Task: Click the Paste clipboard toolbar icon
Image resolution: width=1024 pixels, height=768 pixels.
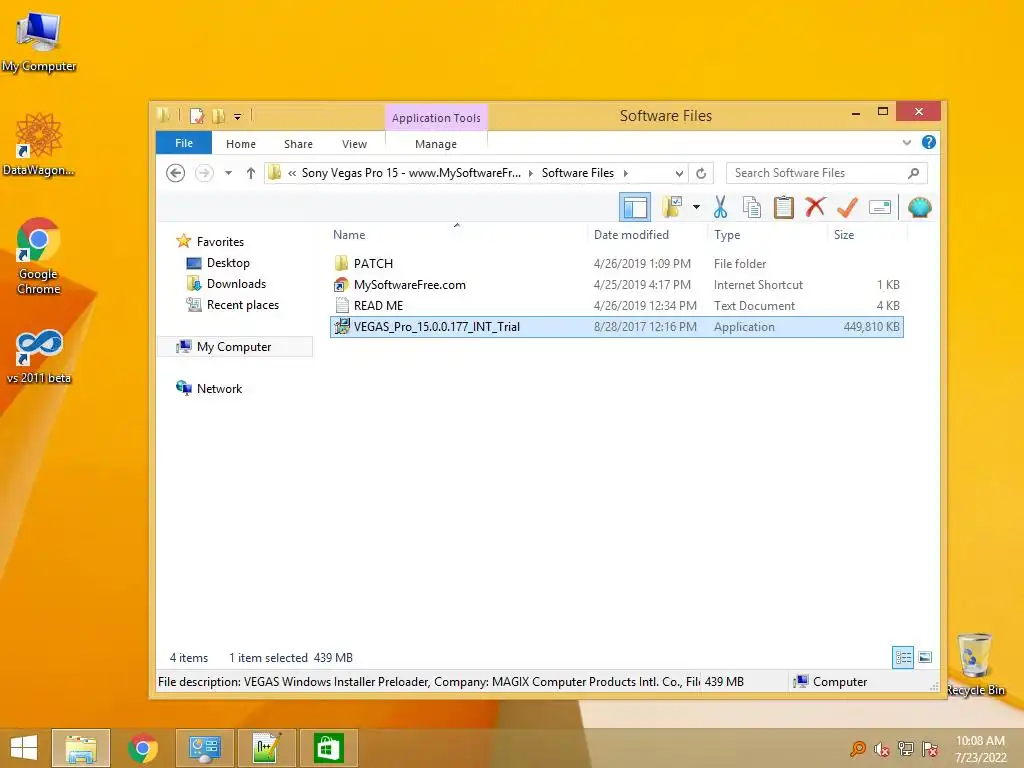Action: tap(783, 207)
